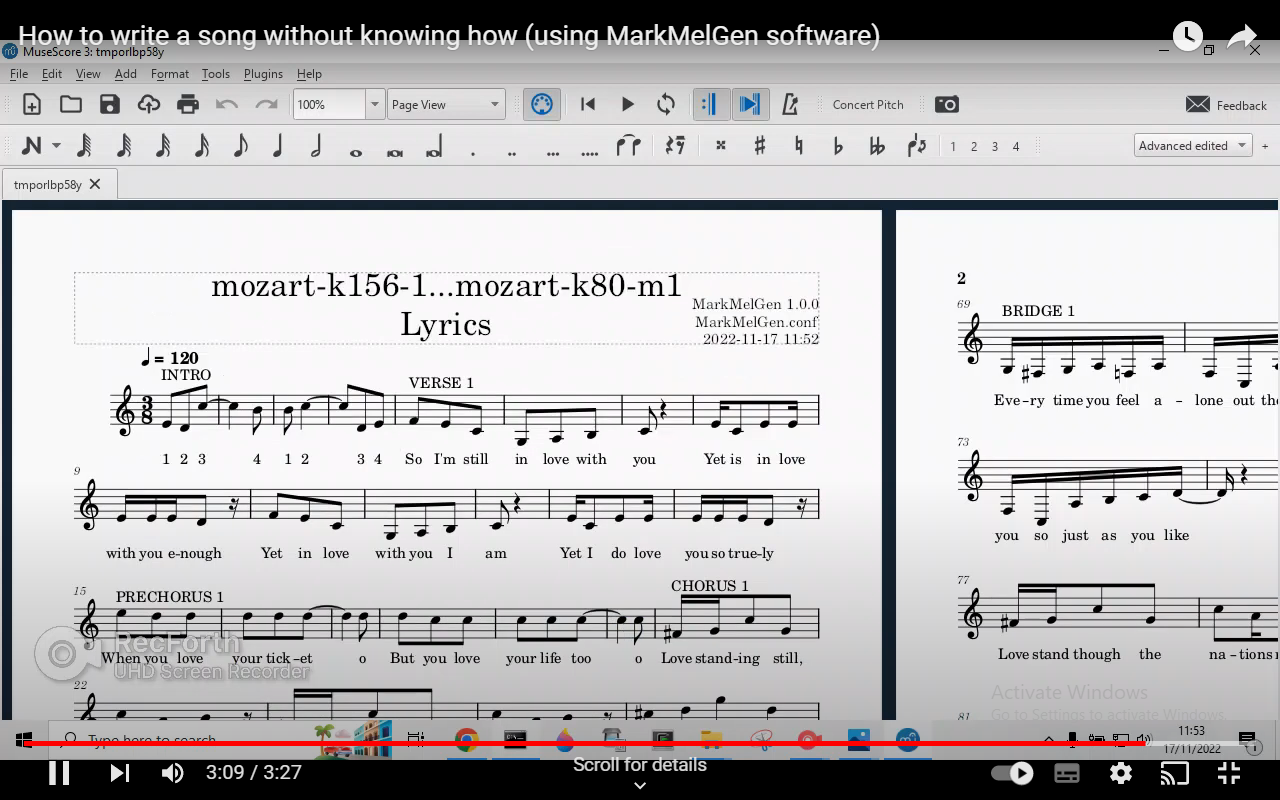Expand the note input mode dropdown arrow
Image resolution: width=1280 pixels, height=800 pixels.
pos(56,146)
